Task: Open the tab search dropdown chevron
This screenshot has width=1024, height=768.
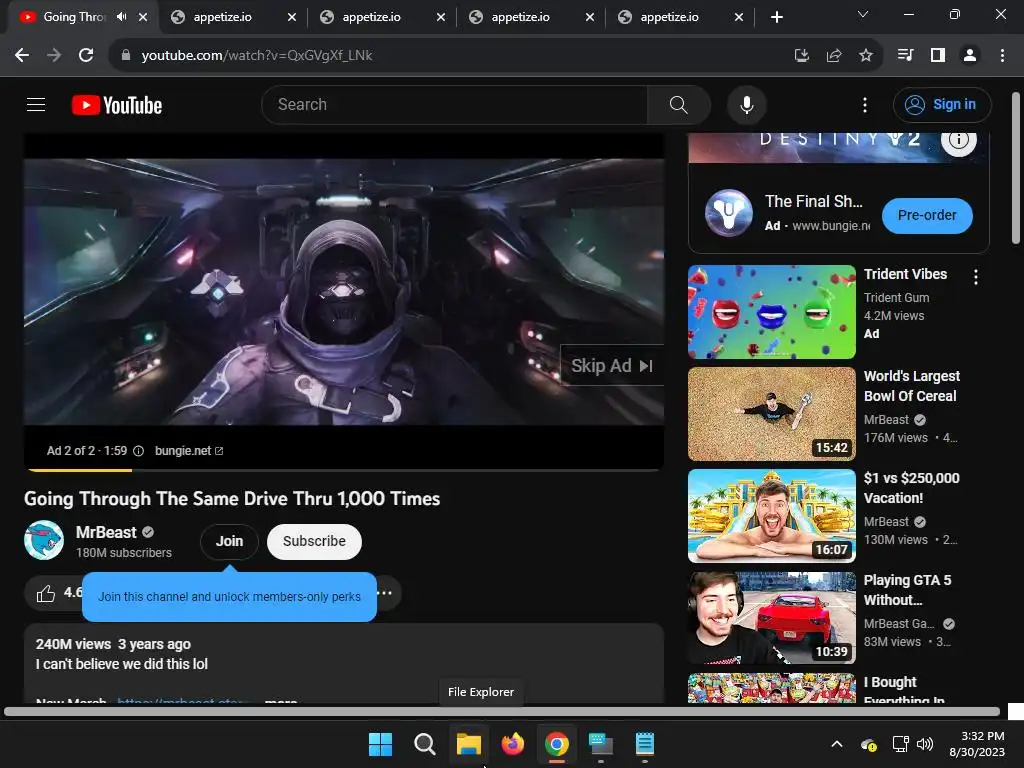Action: coord(863,14)
